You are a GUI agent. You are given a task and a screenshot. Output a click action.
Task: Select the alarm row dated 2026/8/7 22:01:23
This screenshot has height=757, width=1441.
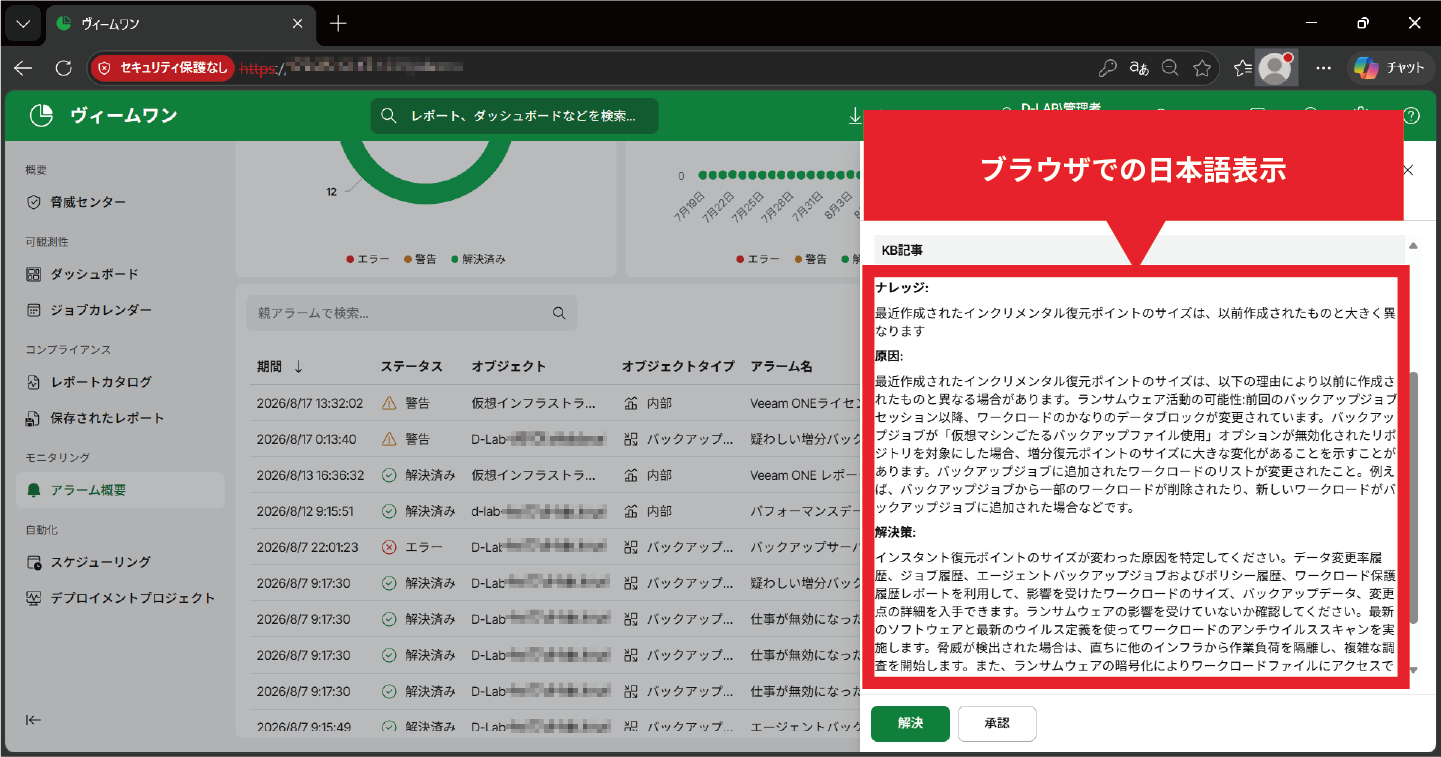pos(553,548)
